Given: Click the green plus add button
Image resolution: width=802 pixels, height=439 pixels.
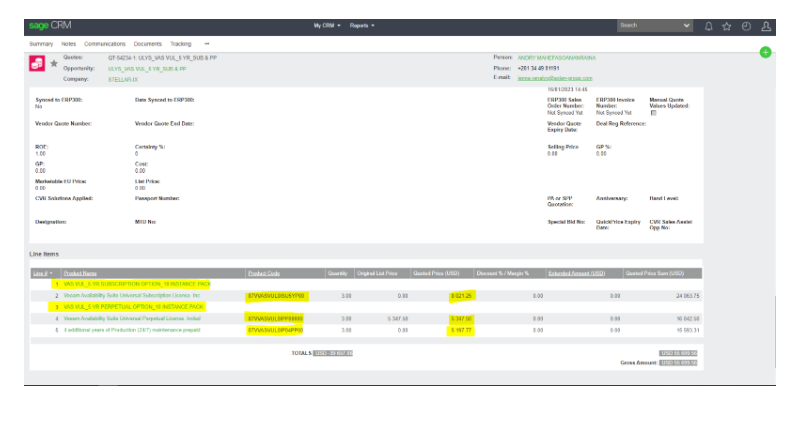Looking at the screenshot, I should 765,52.
